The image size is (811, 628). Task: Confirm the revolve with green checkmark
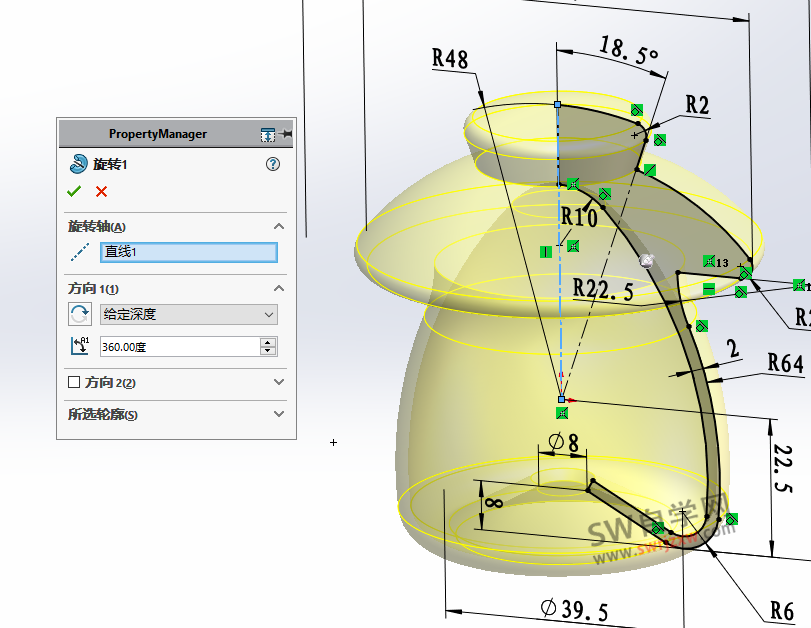click(x=73, y=191)
